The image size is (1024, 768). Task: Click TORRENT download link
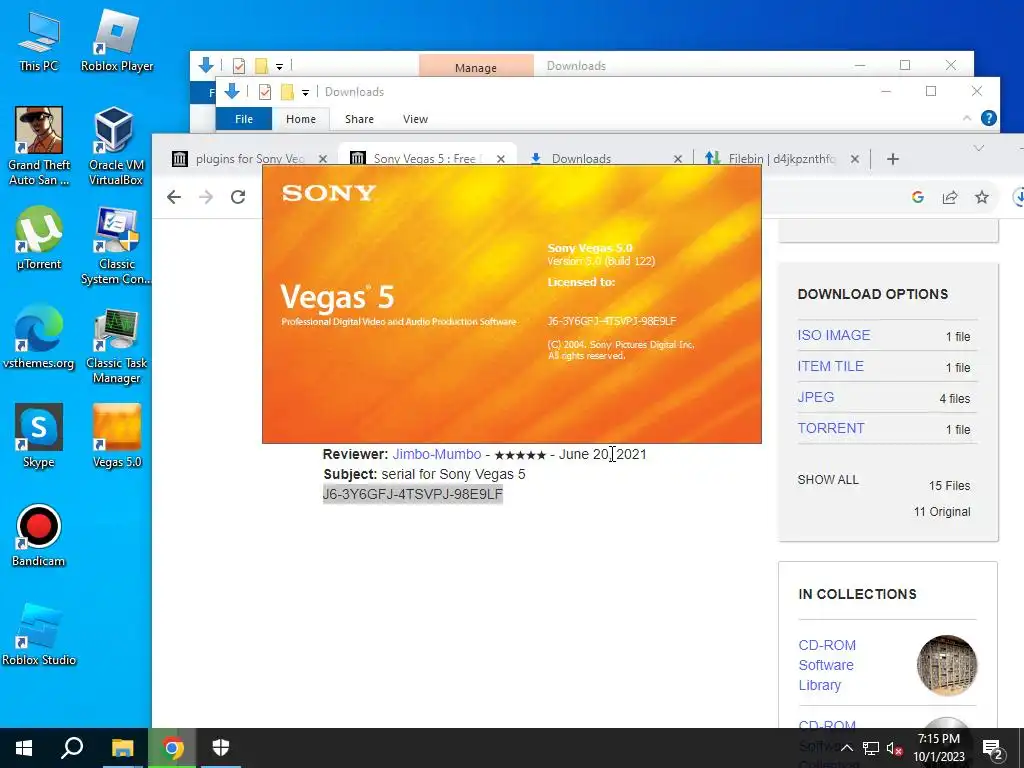click(x=831, y=428)
